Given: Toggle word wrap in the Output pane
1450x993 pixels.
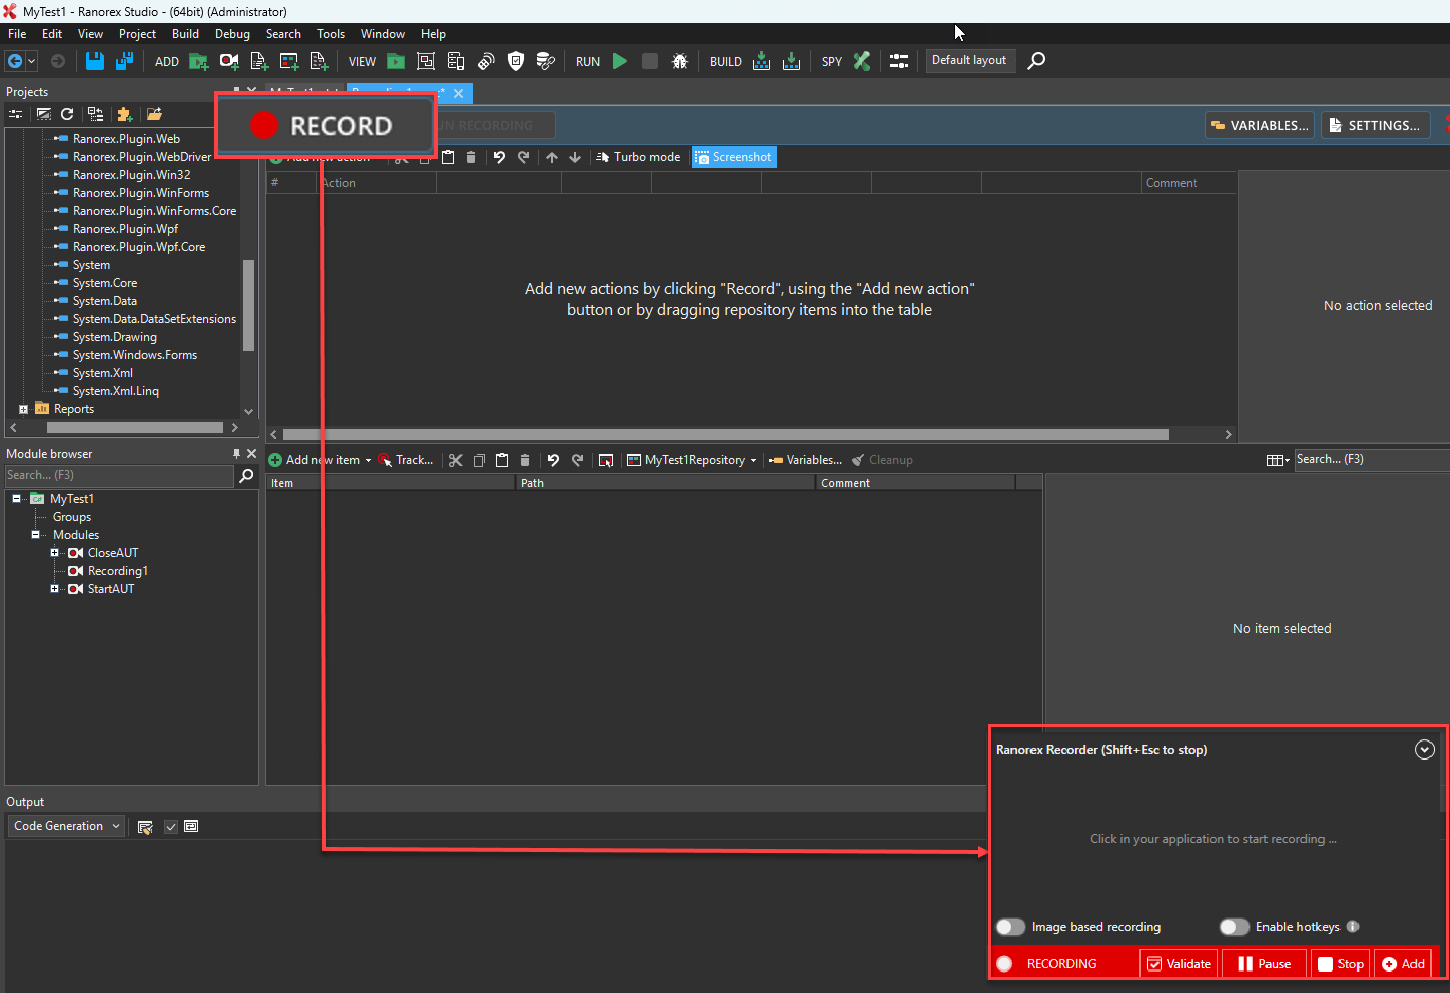Looking at the screenshot, I should (191, 827).
